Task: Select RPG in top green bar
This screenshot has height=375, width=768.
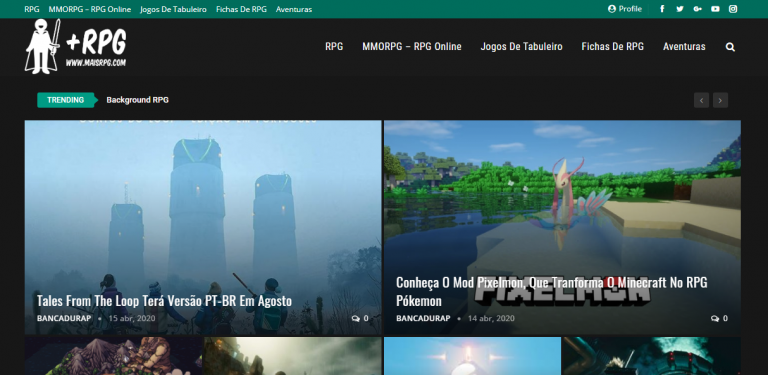Action: [x=32, y=9]
